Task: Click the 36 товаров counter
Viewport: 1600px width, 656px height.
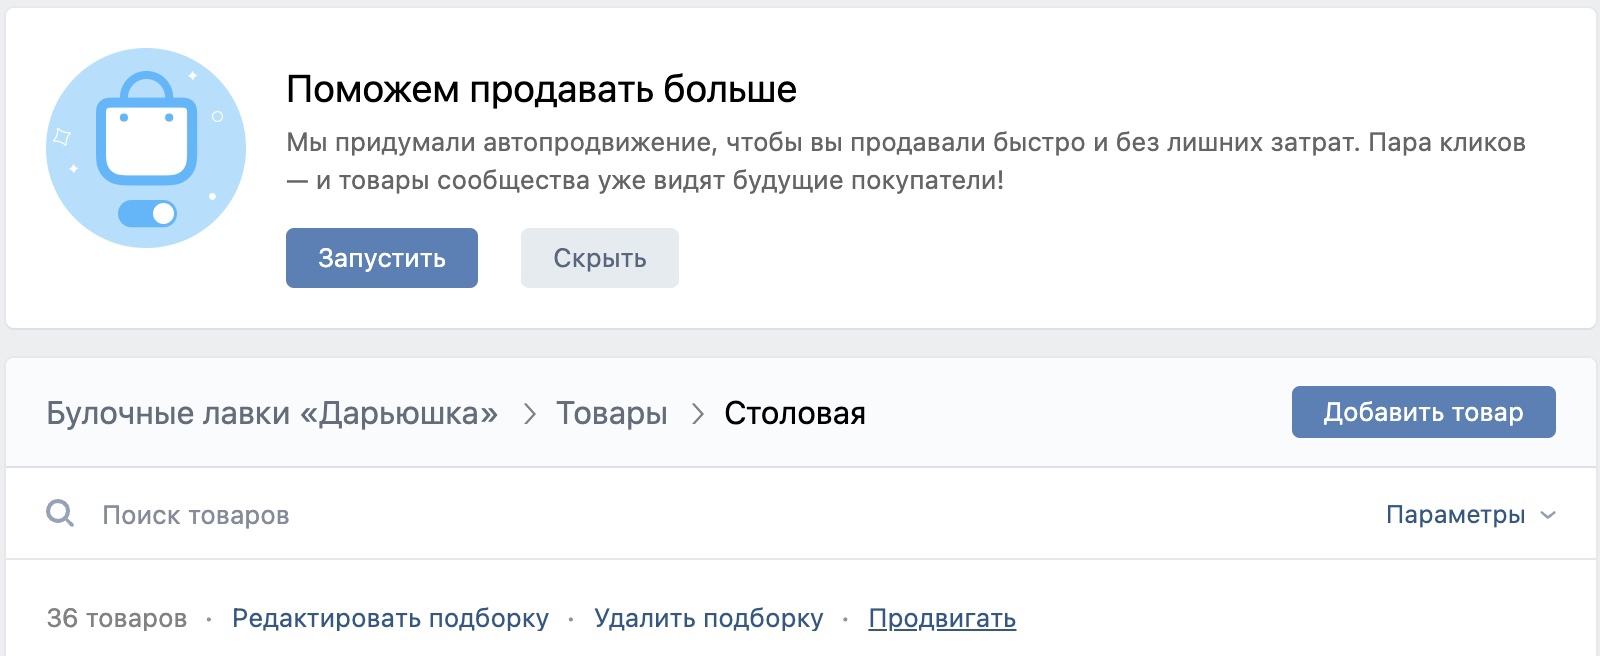Action: pos(117,618)
